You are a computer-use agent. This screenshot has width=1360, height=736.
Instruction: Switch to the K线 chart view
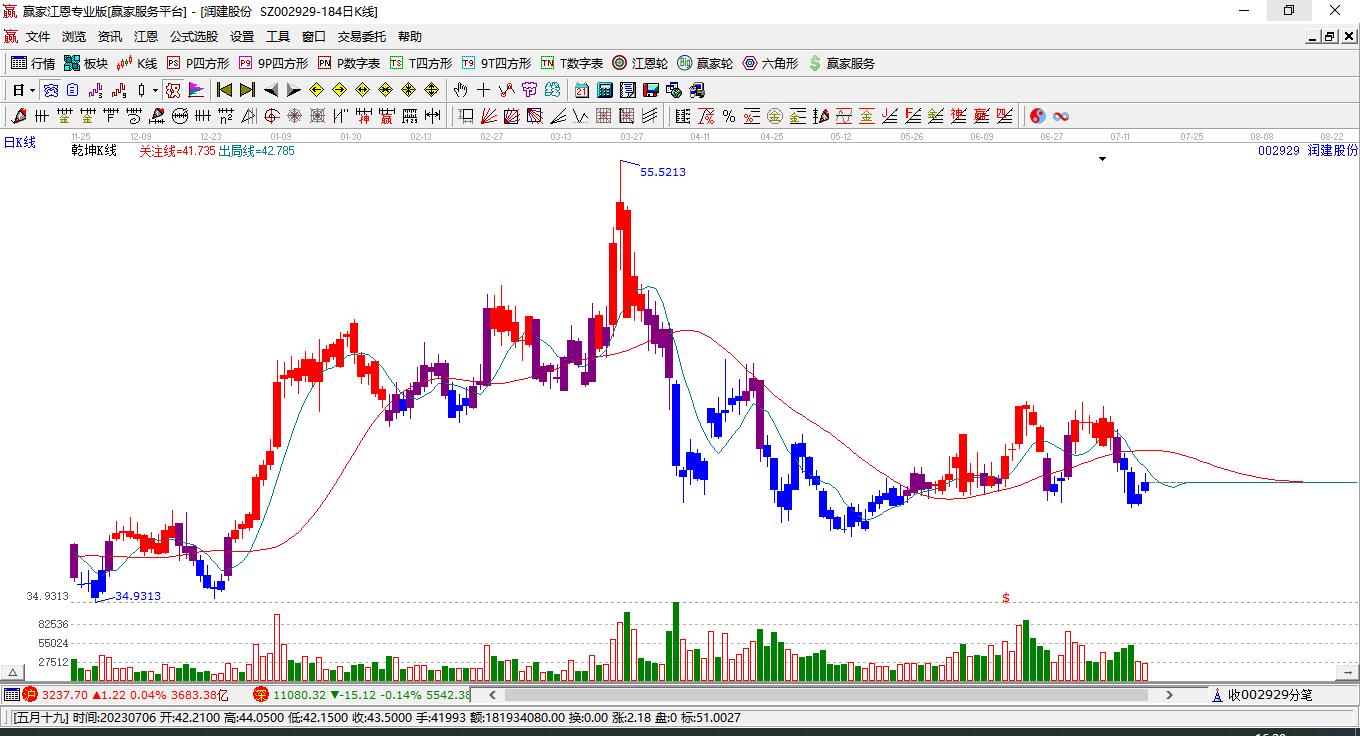[x=137, y=63]
